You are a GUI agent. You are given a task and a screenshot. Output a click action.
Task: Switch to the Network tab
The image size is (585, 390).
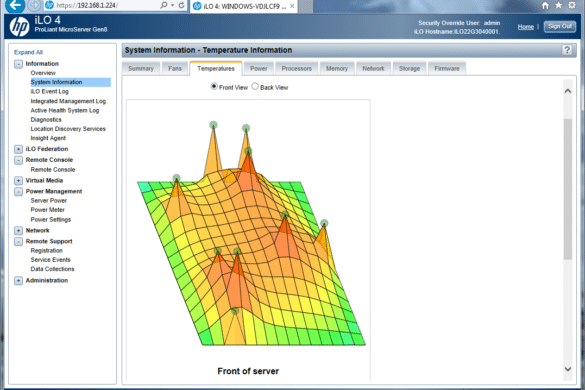click(x=373, y=69)
